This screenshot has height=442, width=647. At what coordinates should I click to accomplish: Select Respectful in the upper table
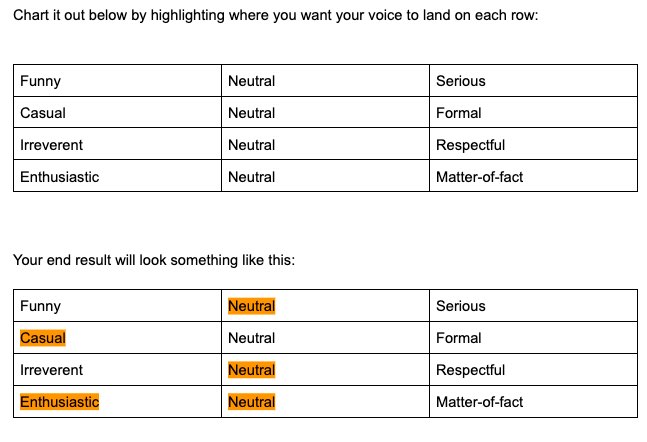coord(470,145)
